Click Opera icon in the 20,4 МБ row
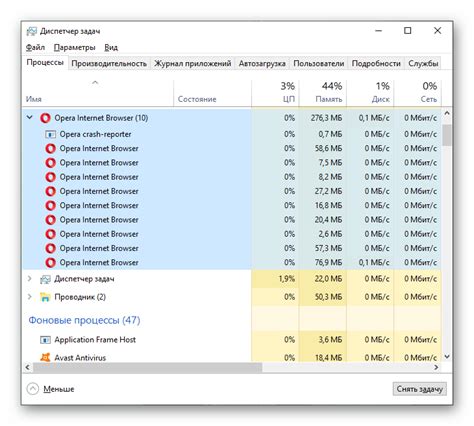The width and height of the screenshot is (474, 426). point(50,220)
